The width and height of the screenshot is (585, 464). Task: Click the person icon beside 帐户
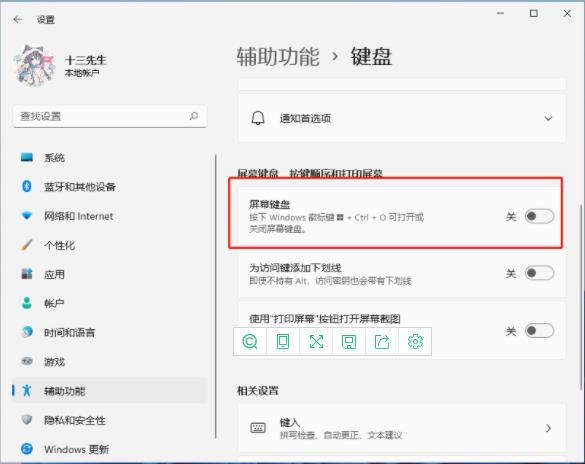(27, 303)
